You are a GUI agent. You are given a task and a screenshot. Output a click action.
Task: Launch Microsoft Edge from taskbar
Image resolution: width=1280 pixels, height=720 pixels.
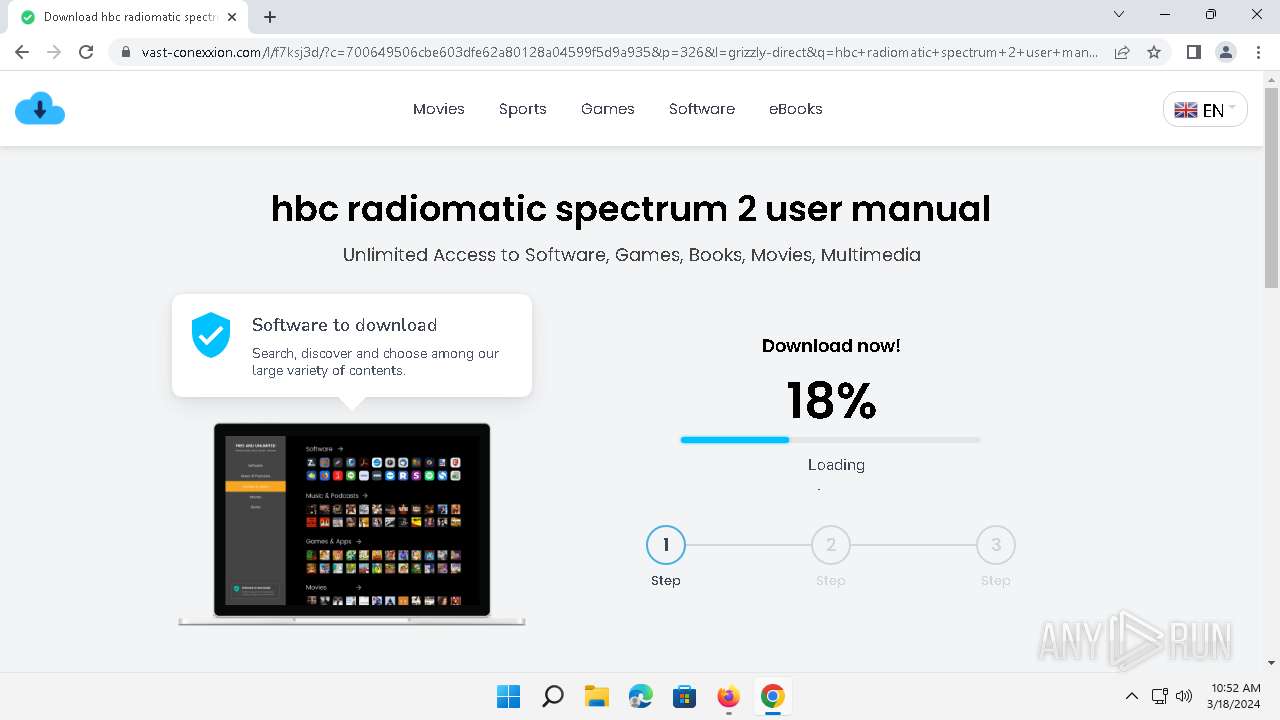pos(641,696)
